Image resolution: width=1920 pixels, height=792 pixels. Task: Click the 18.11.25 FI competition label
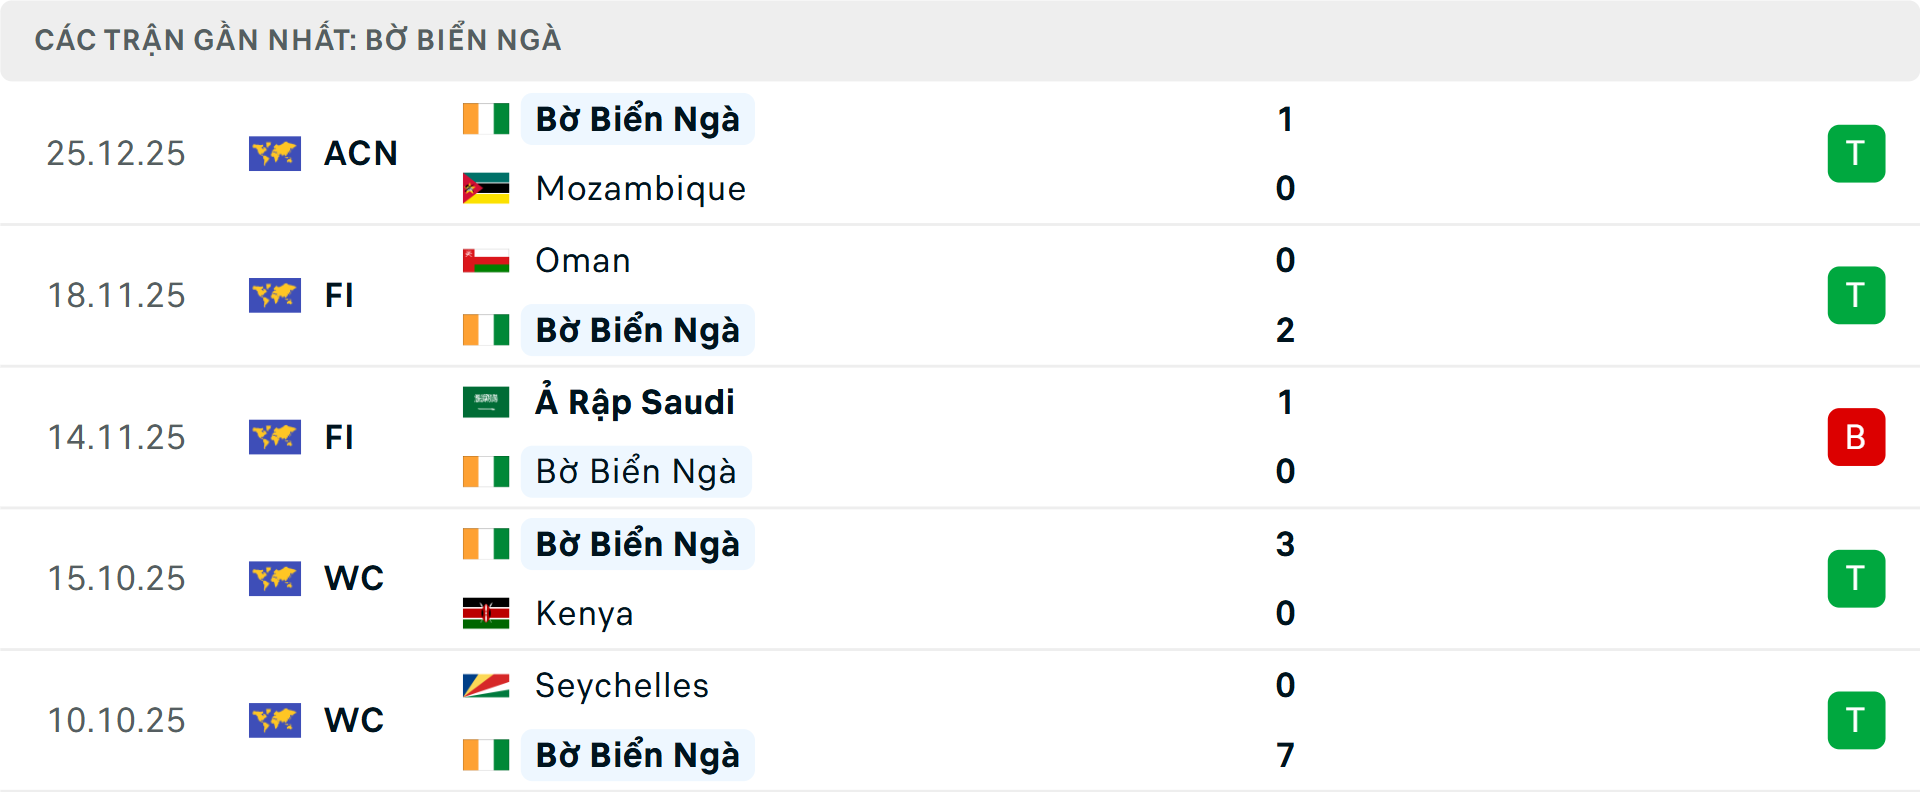point(339,295)
